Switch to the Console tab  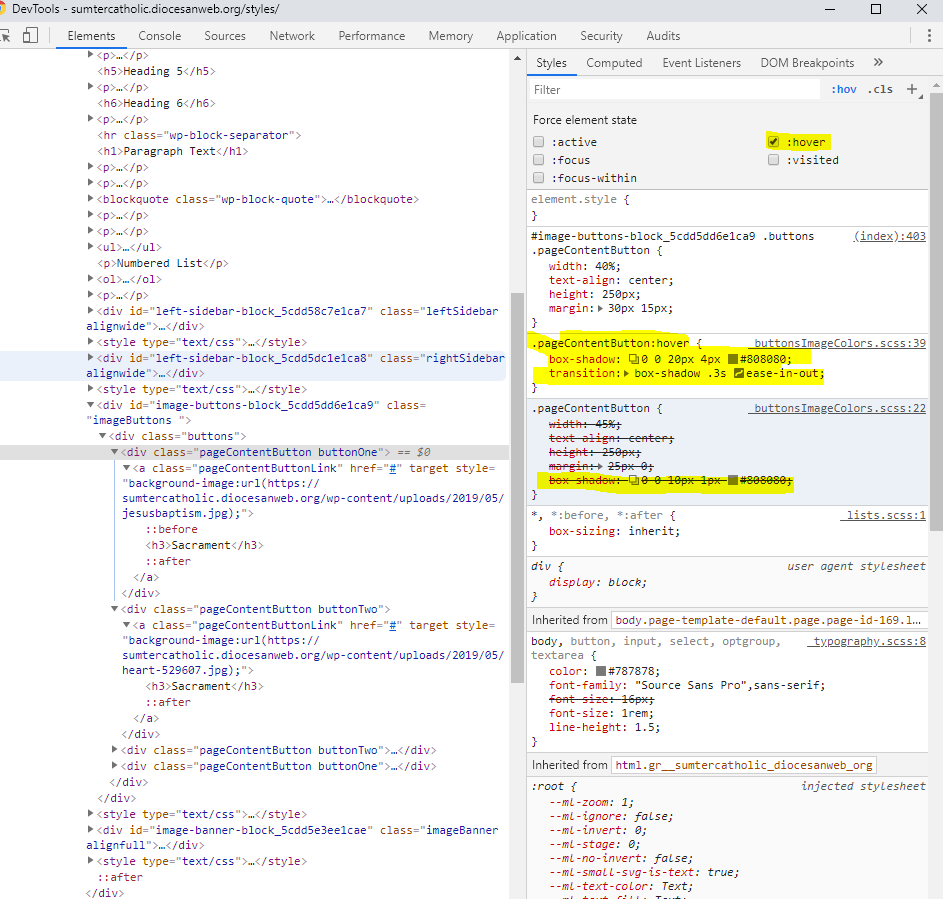159,36
